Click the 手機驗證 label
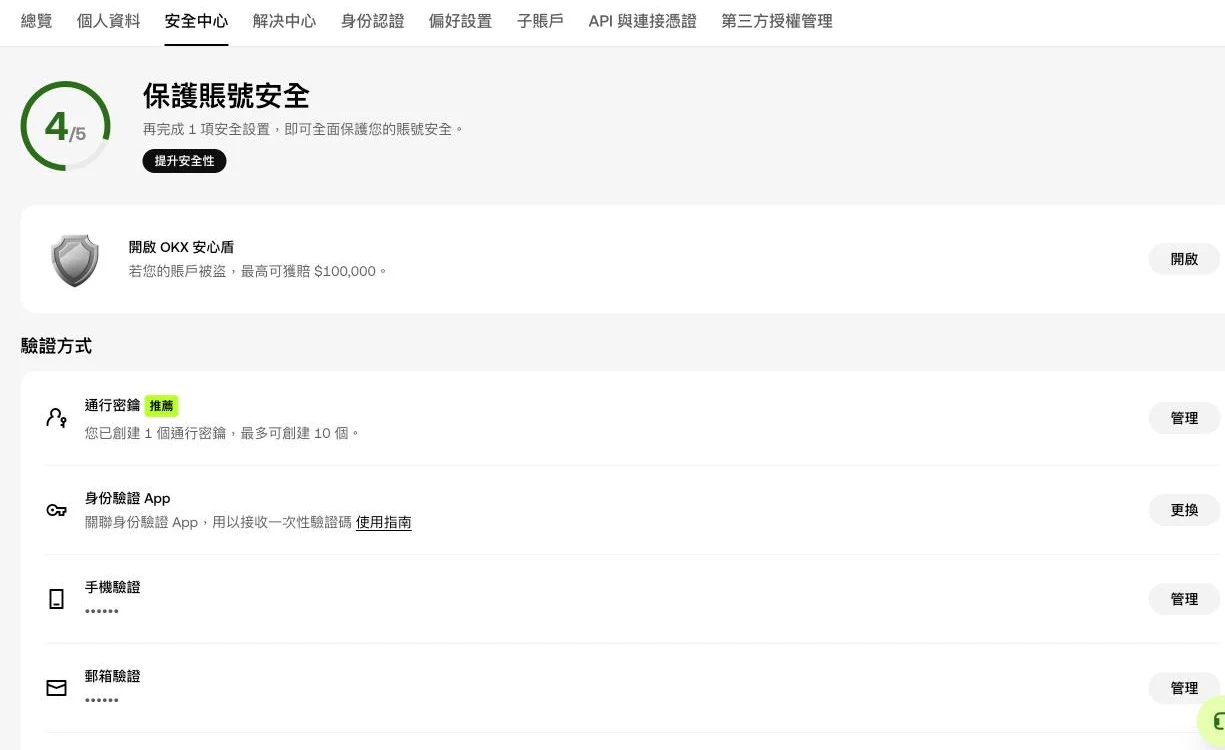 click(x=113, y=587)
